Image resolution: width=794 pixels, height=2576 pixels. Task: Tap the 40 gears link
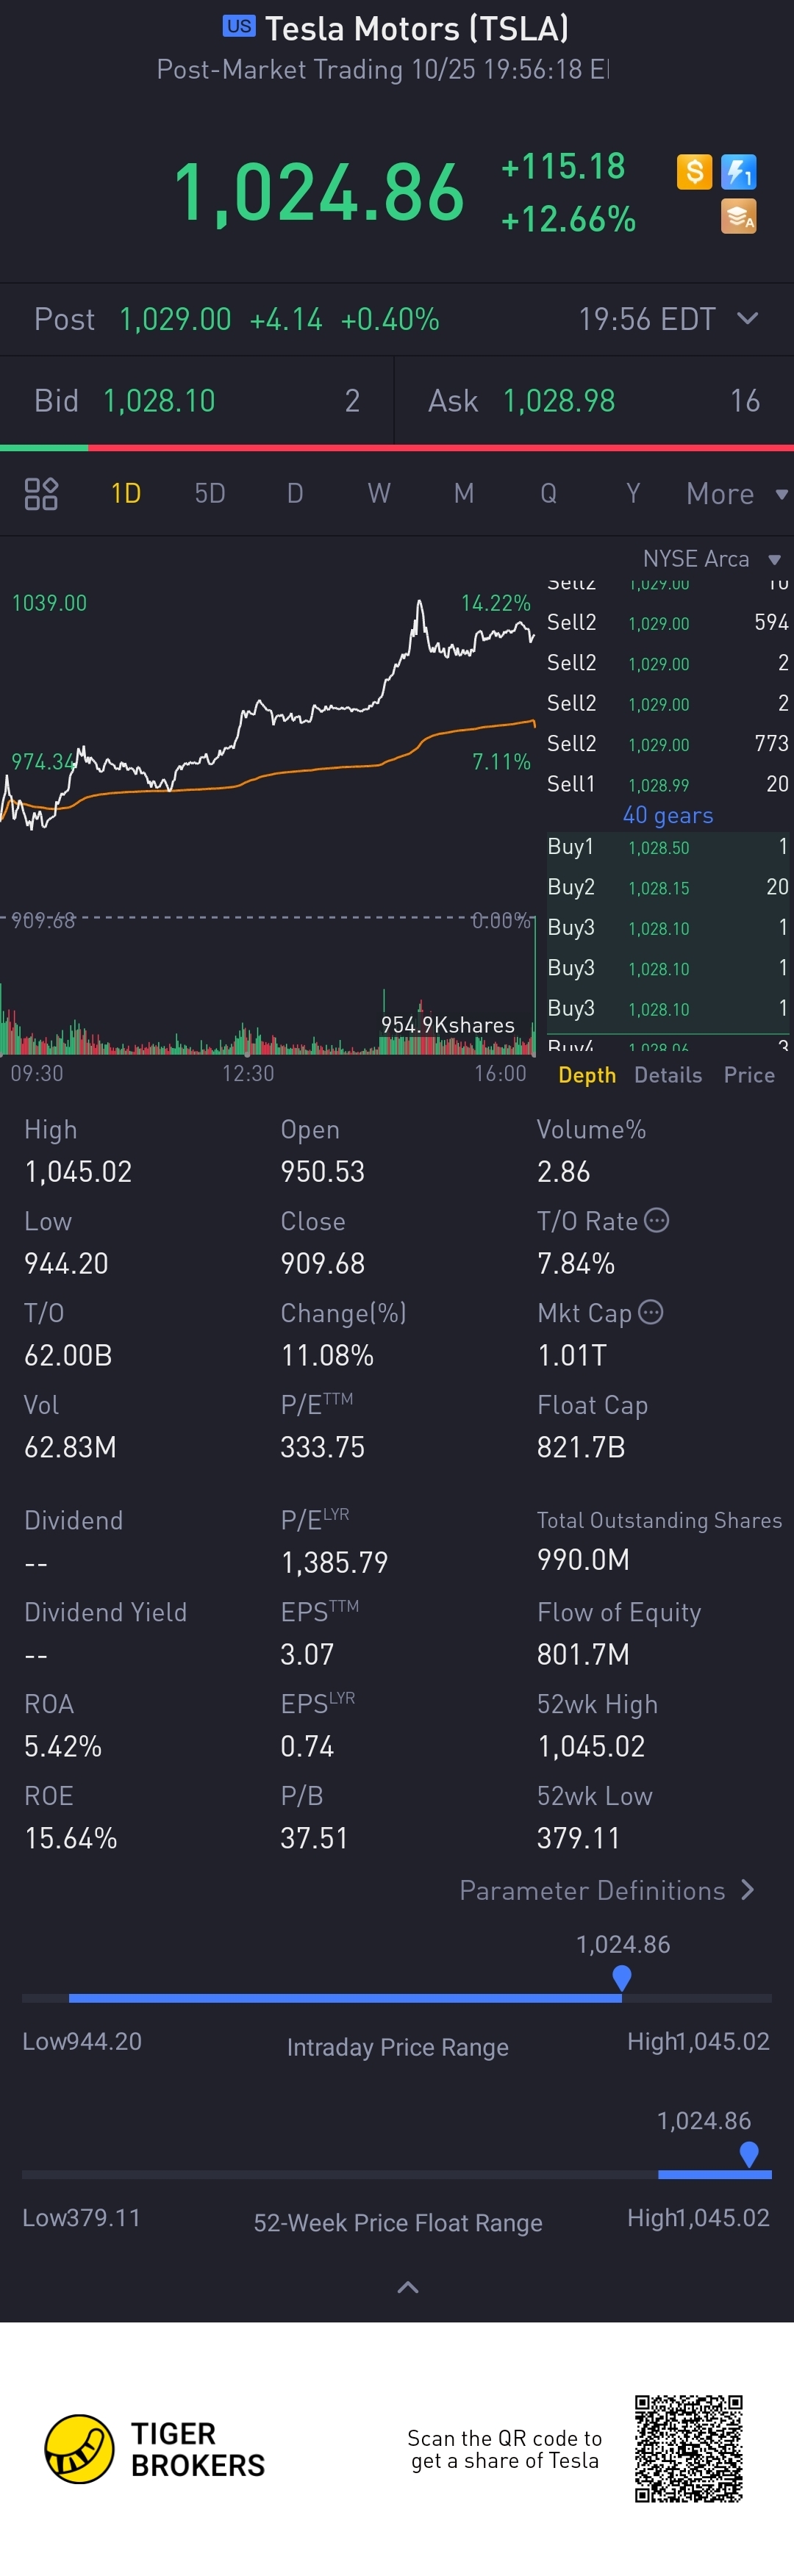(x=668, y=815)
